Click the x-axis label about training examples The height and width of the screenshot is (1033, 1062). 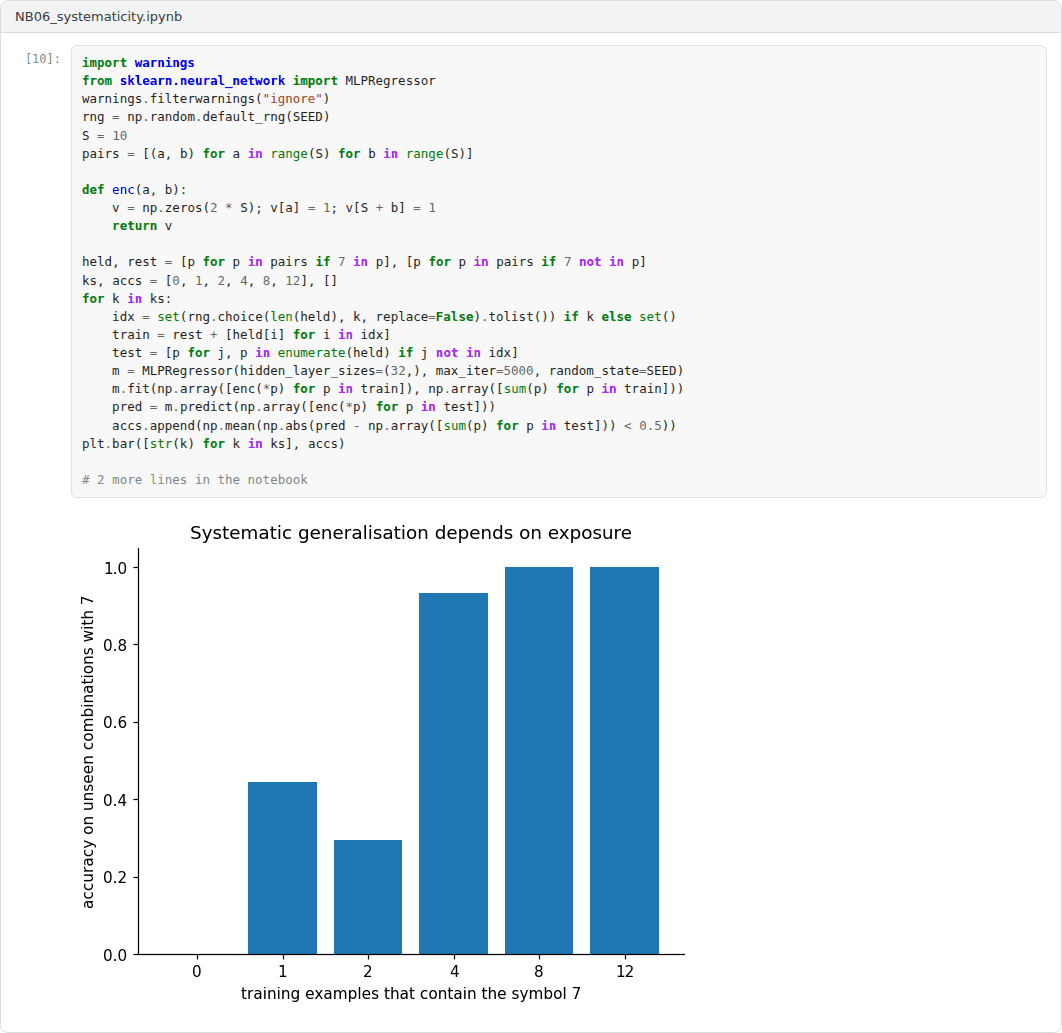pyautogui.click(x=410, y=994)
